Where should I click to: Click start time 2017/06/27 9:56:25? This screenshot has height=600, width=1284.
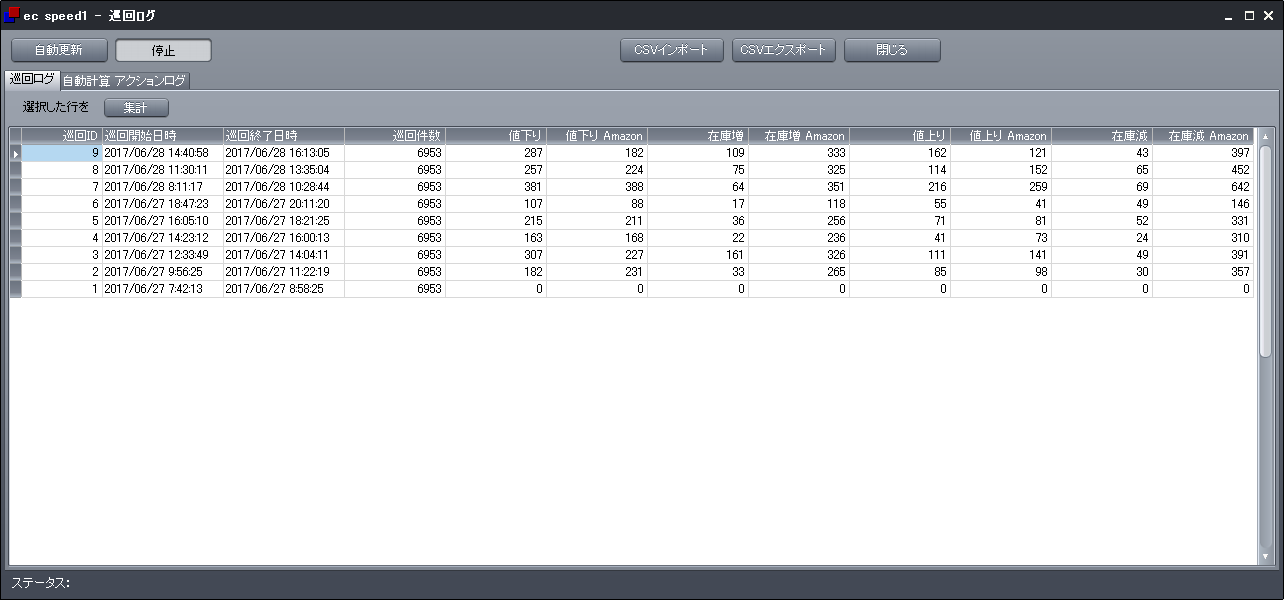(162, 272)
